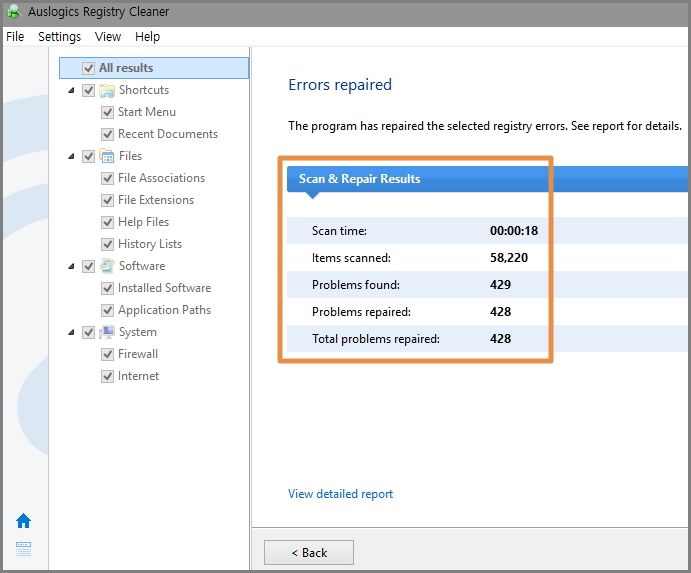Click the Files category icon
This screenshot has width=691, height=573.
coord(107,156)
